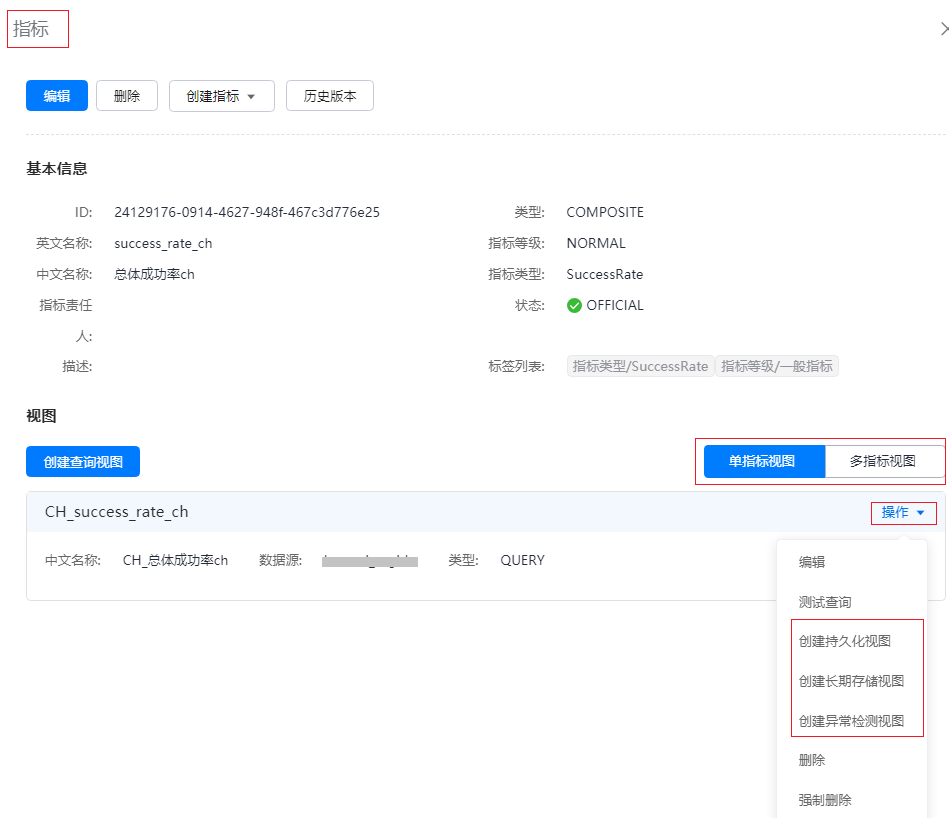
Task: Click the green OFFICIAL status check icon
Action: click(574, 306)
